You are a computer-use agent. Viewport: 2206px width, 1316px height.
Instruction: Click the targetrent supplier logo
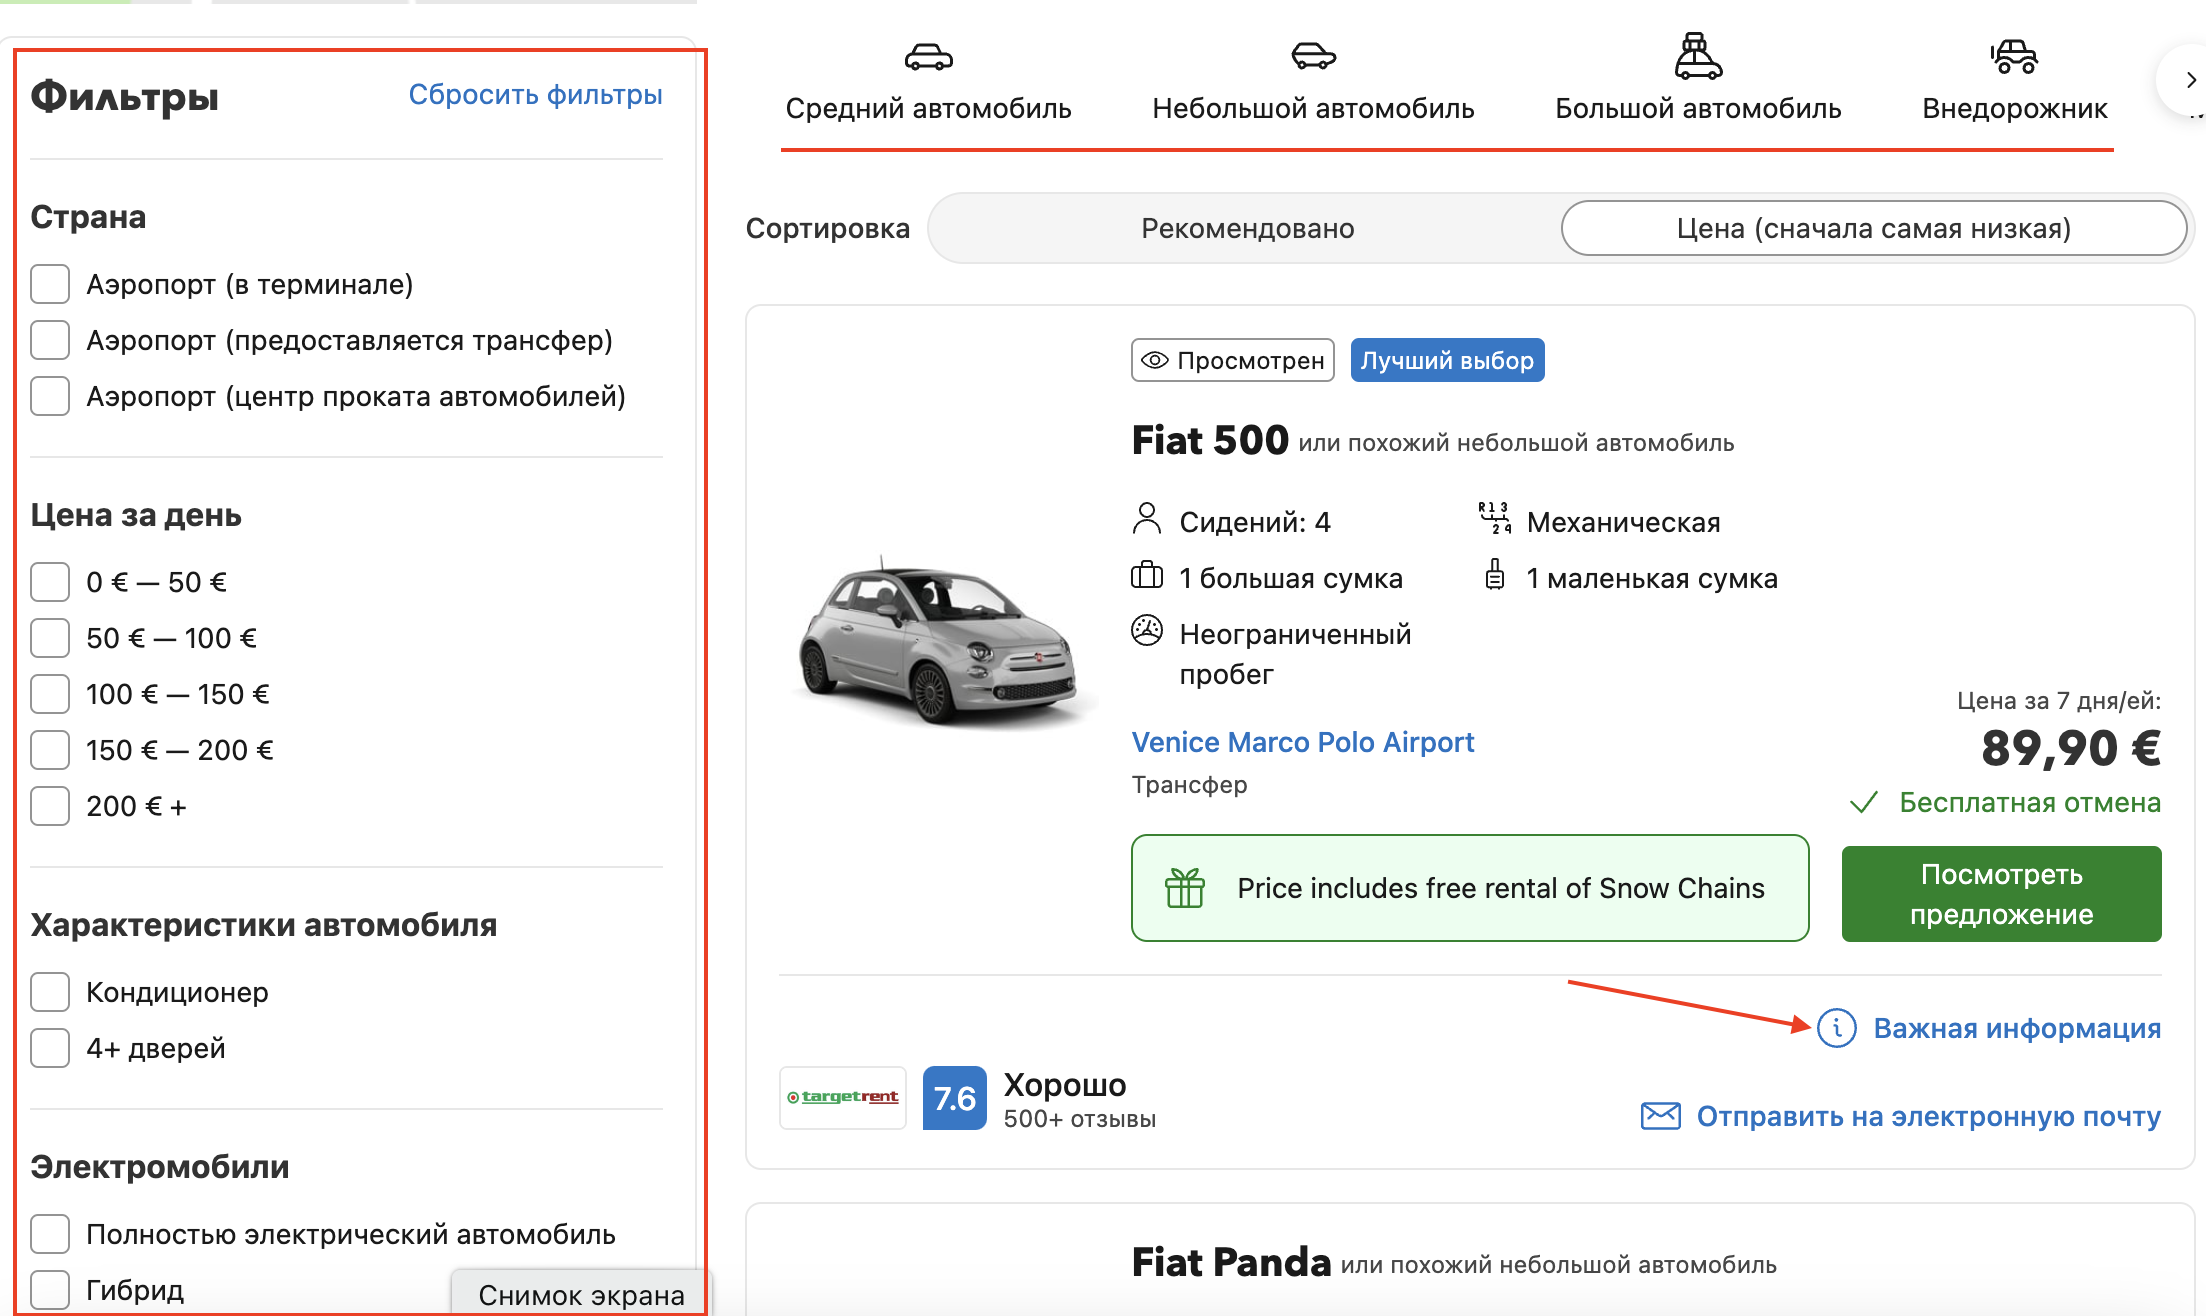[x=843, y=1098]
